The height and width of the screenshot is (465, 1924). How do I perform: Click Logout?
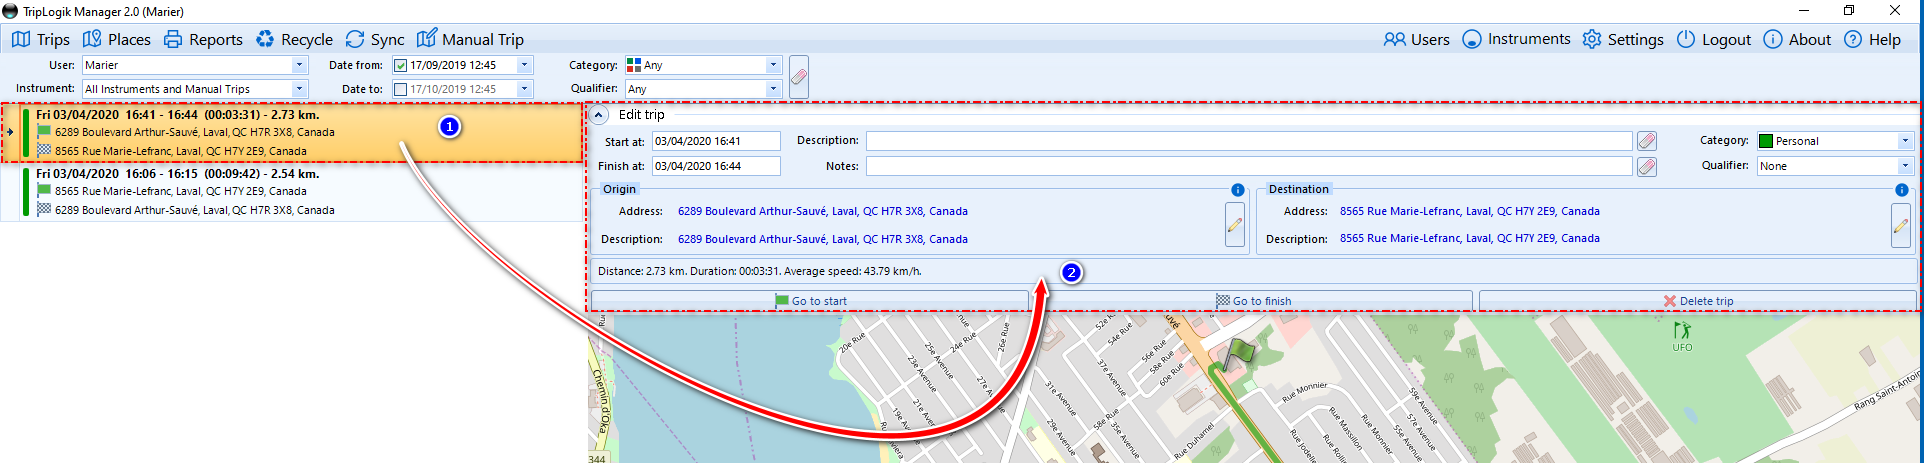pyautogui.click(x=1714, y=39)
